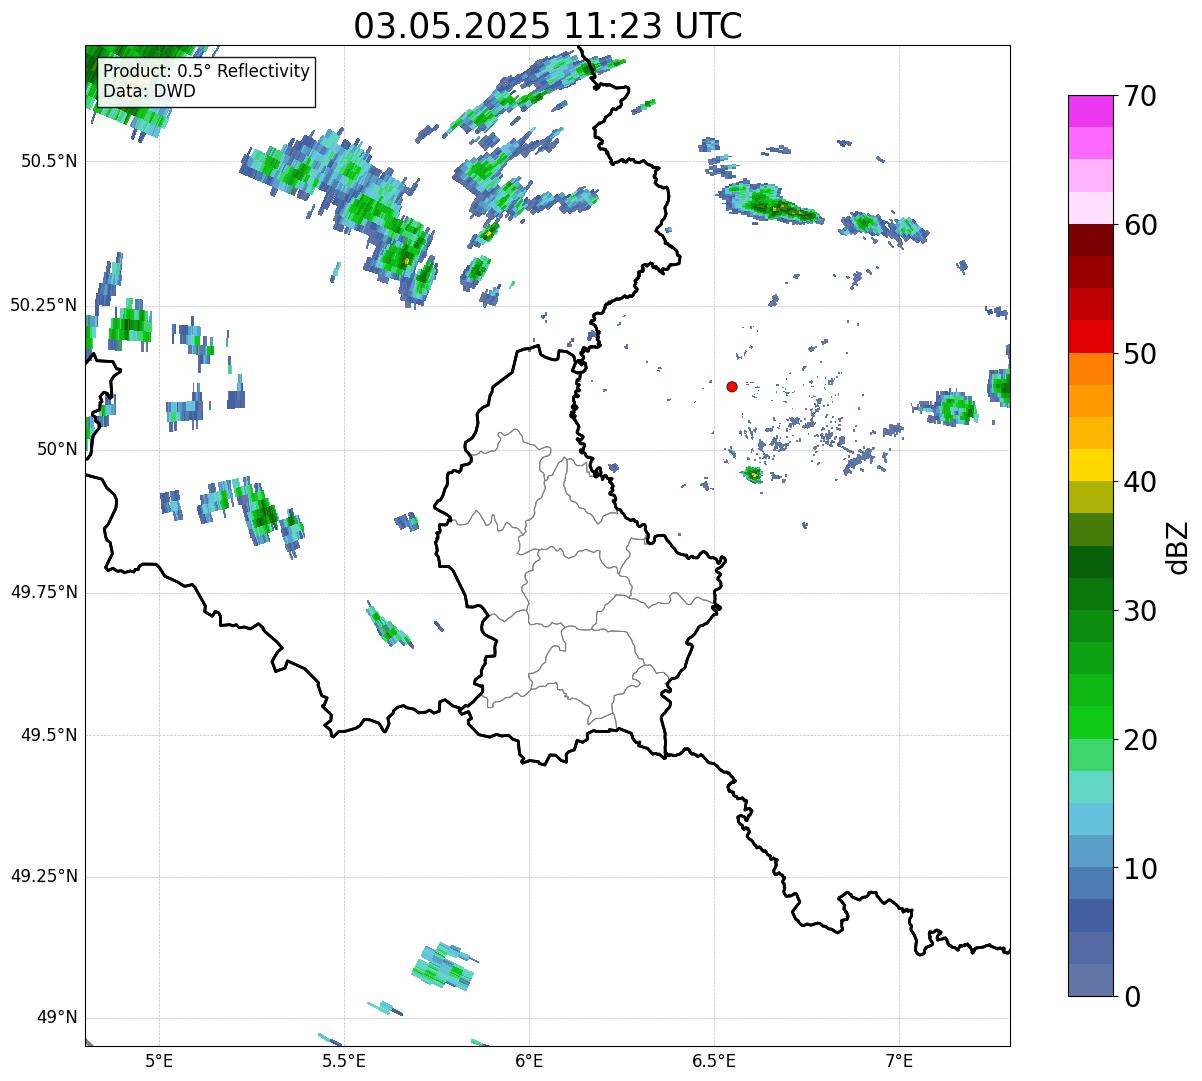
Task: Click the 6.5°E longitude label
Action: (x=714, y=1060)
